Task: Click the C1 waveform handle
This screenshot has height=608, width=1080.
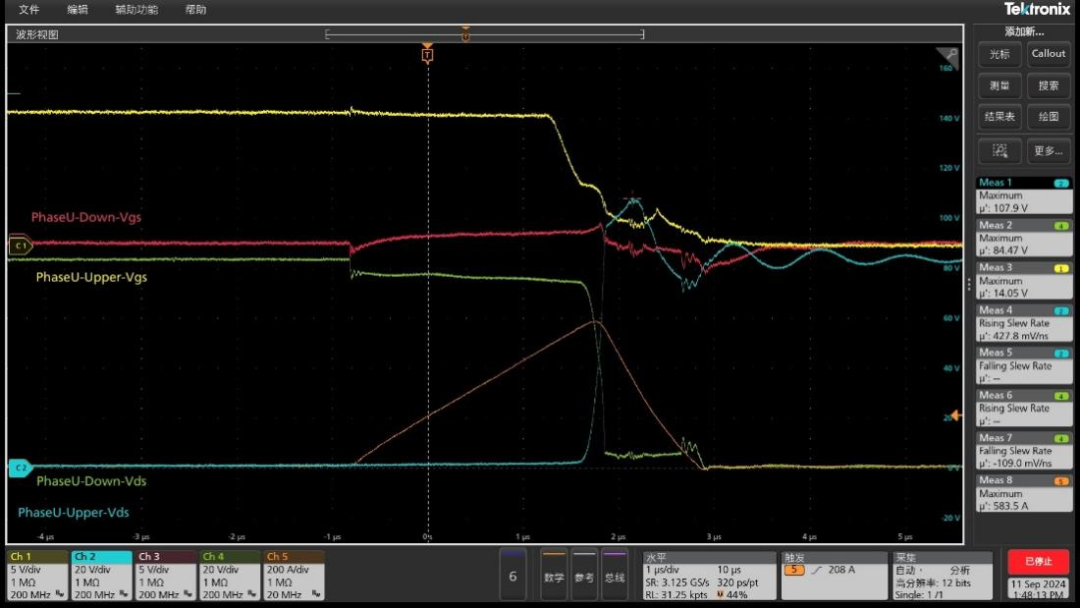Action: tap(20, 245)
